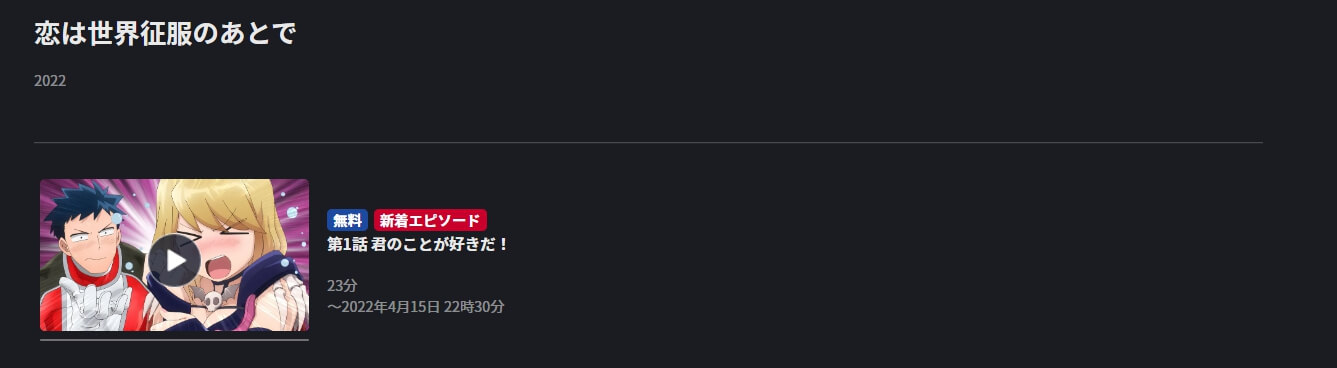Click the red 新着エピソード badge
Viewport: 1337px width, 368px height.
coord(430,220)
